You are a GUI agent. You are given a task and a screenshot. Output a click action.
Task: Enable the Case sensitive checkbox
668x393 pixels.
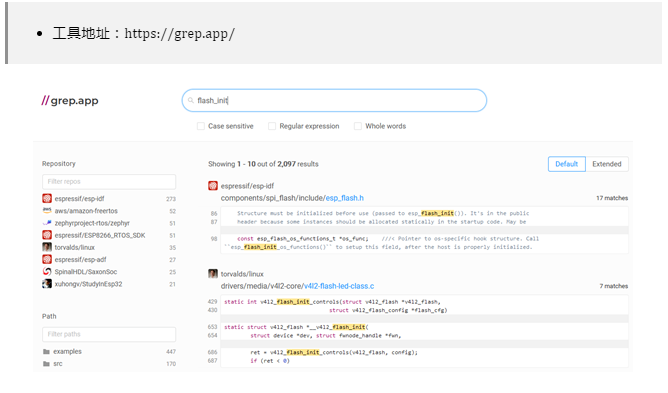[201, 126]
